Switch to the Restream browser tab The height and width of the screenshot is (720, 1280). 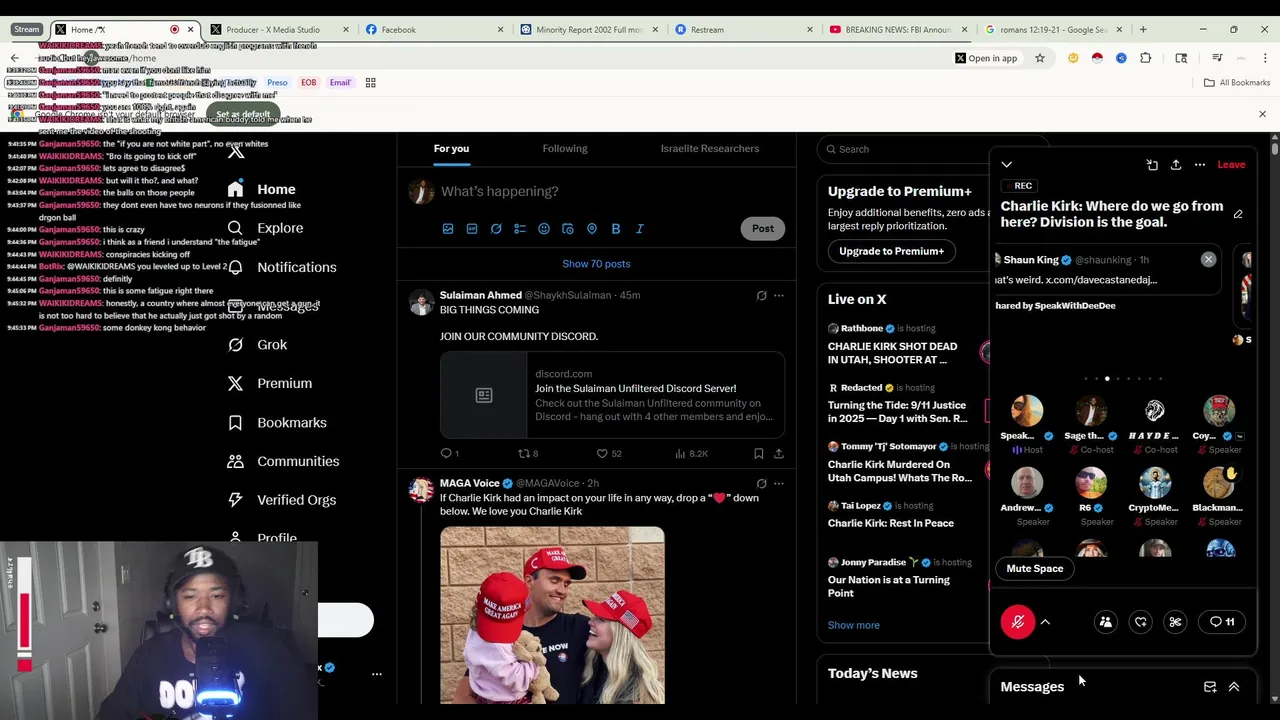click(x=744, y=30)
